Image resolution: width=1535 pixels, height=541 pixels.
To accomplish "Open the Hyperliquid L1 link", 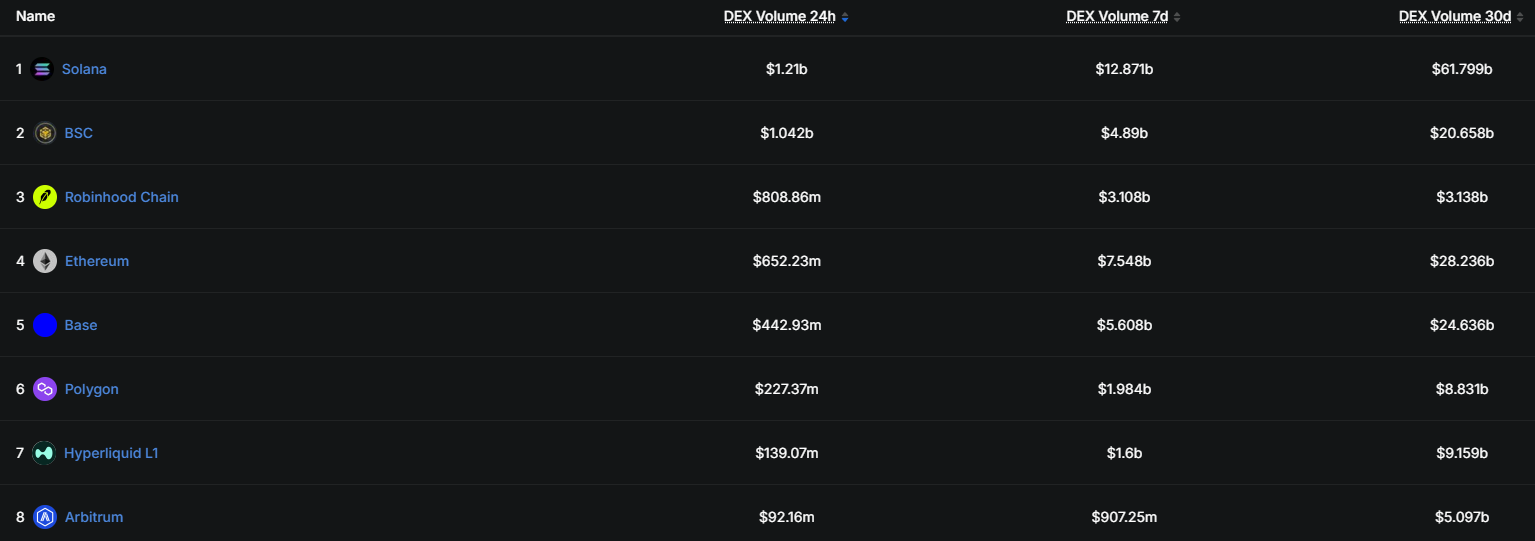I will pos(111,453).
